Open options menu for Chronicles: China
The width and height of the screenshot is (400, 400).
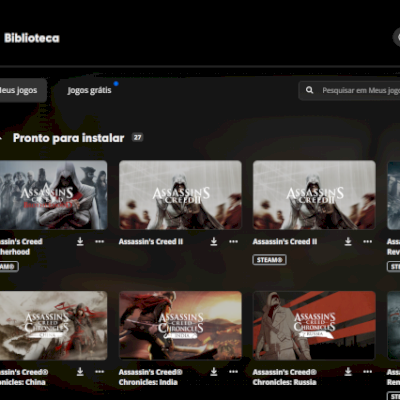100,371
